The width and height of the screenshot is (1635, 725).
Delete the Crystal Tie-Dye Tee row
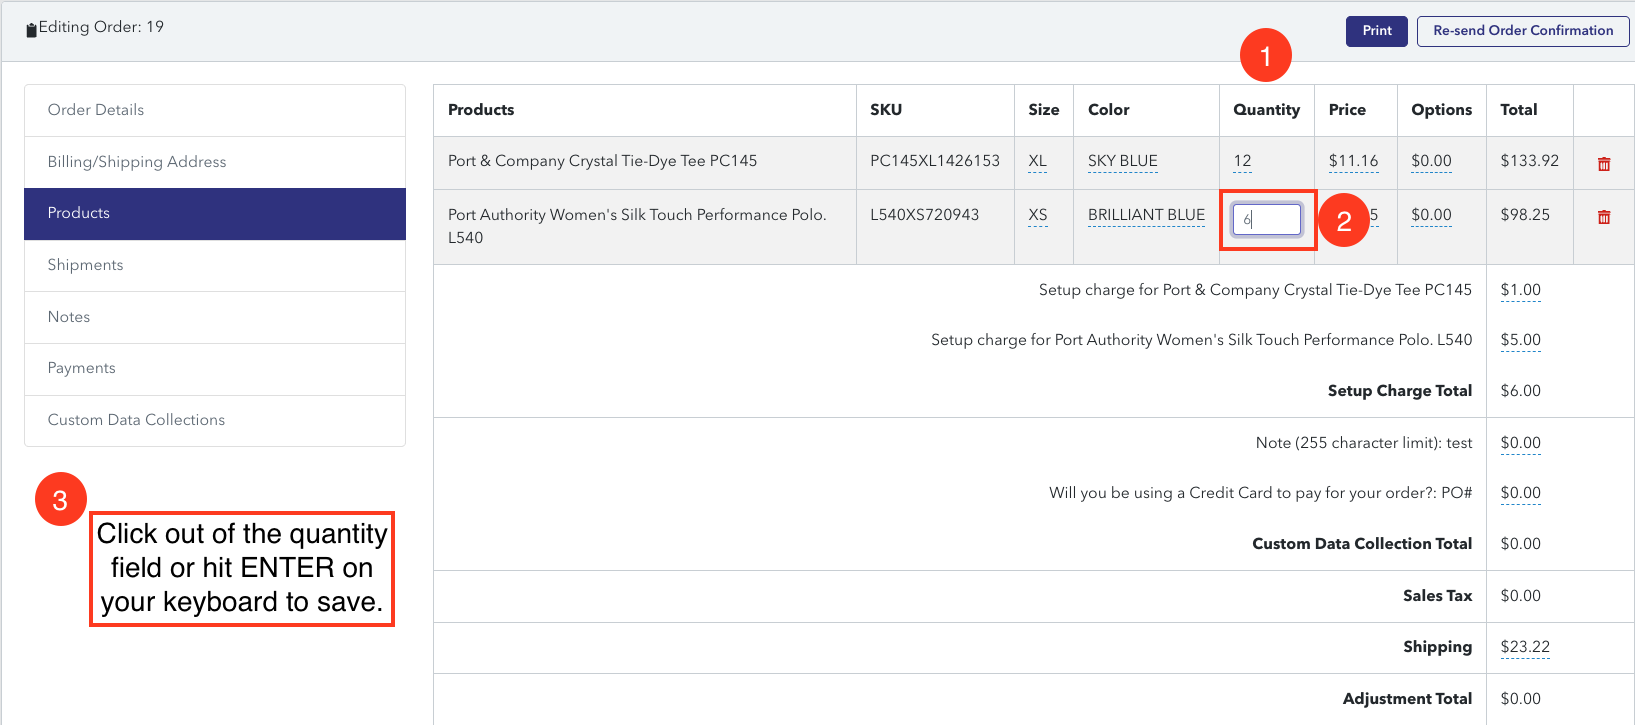click(x=1604, y=164)
